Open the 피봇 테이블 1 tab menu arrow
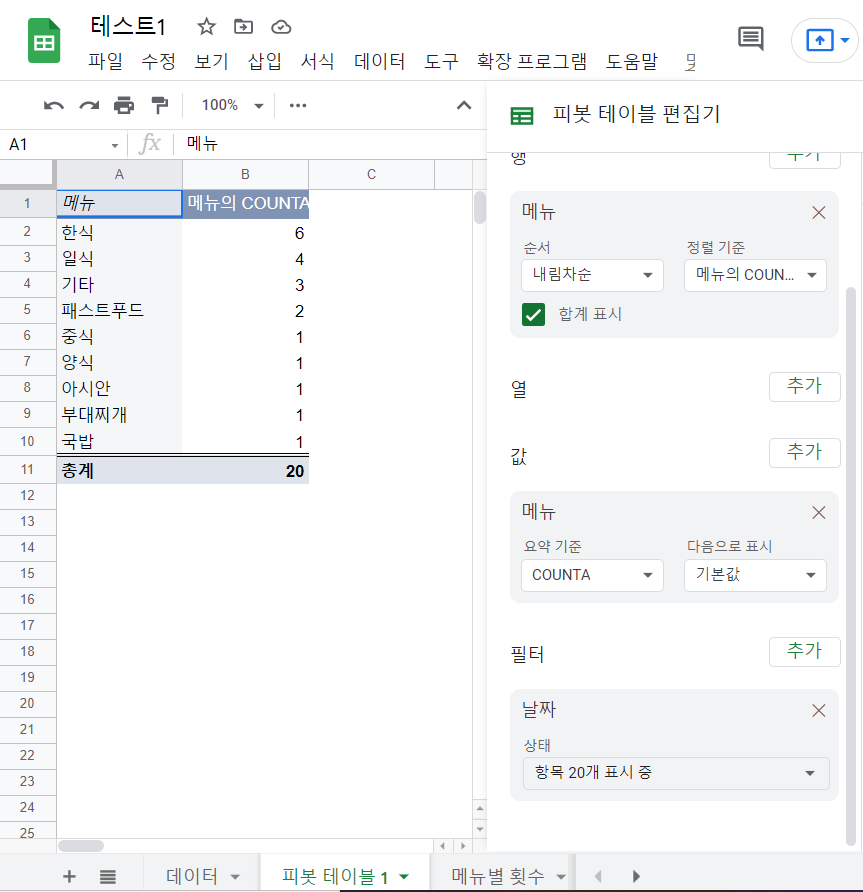 point(404,877)
